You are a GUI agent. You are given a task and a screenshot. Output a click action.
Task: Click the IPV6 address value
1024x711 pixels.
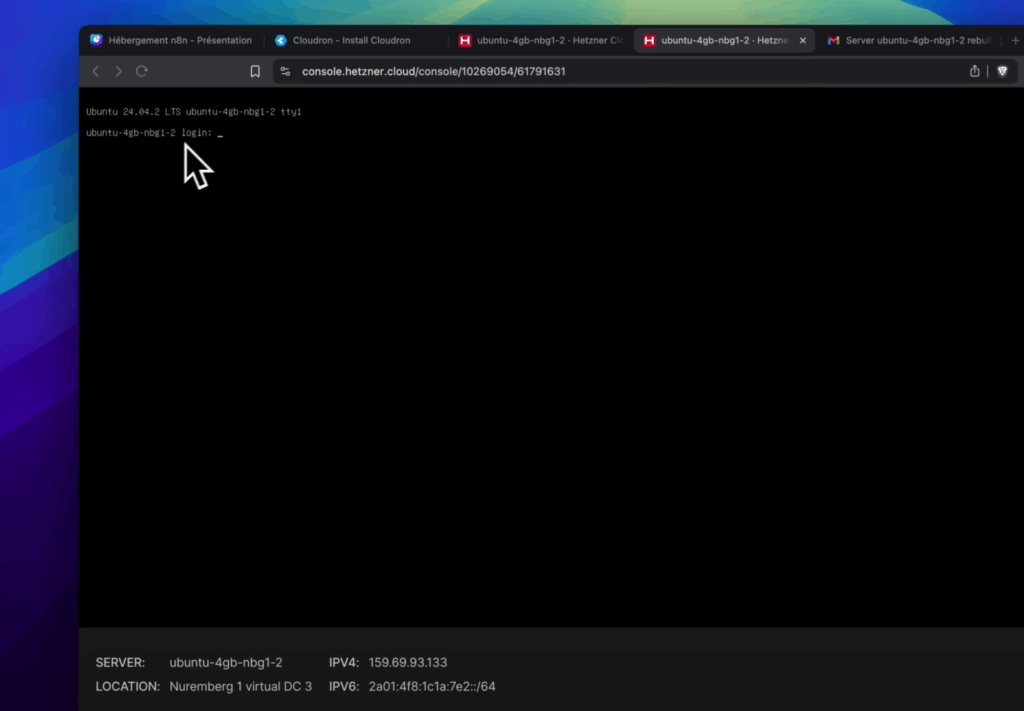point(432,686)
